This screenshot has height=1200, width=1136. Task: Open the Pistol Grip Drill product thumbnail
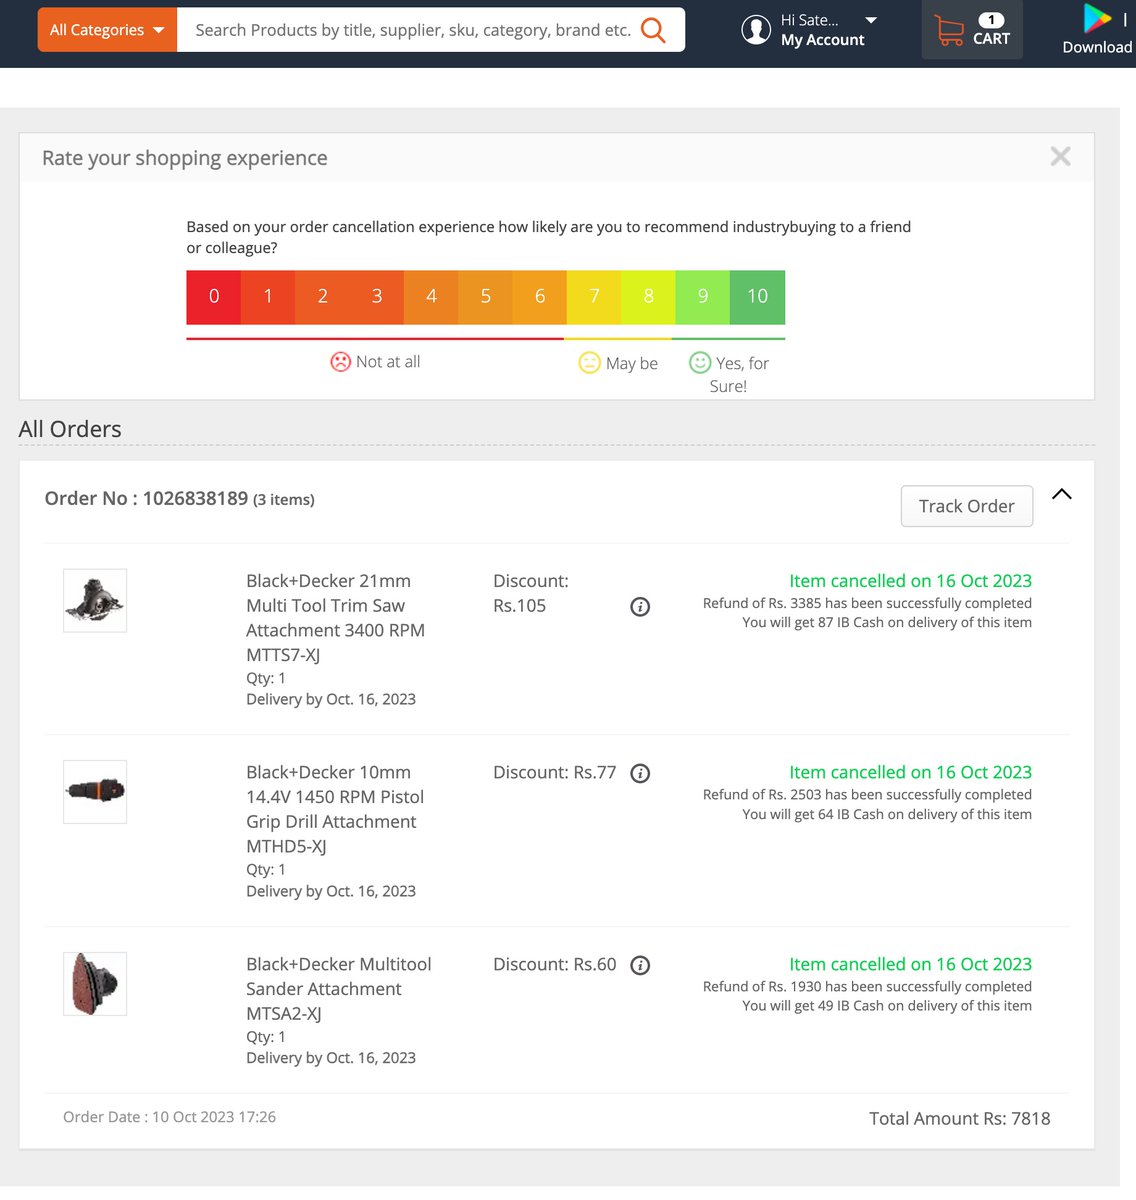click(x=95, y=792)
